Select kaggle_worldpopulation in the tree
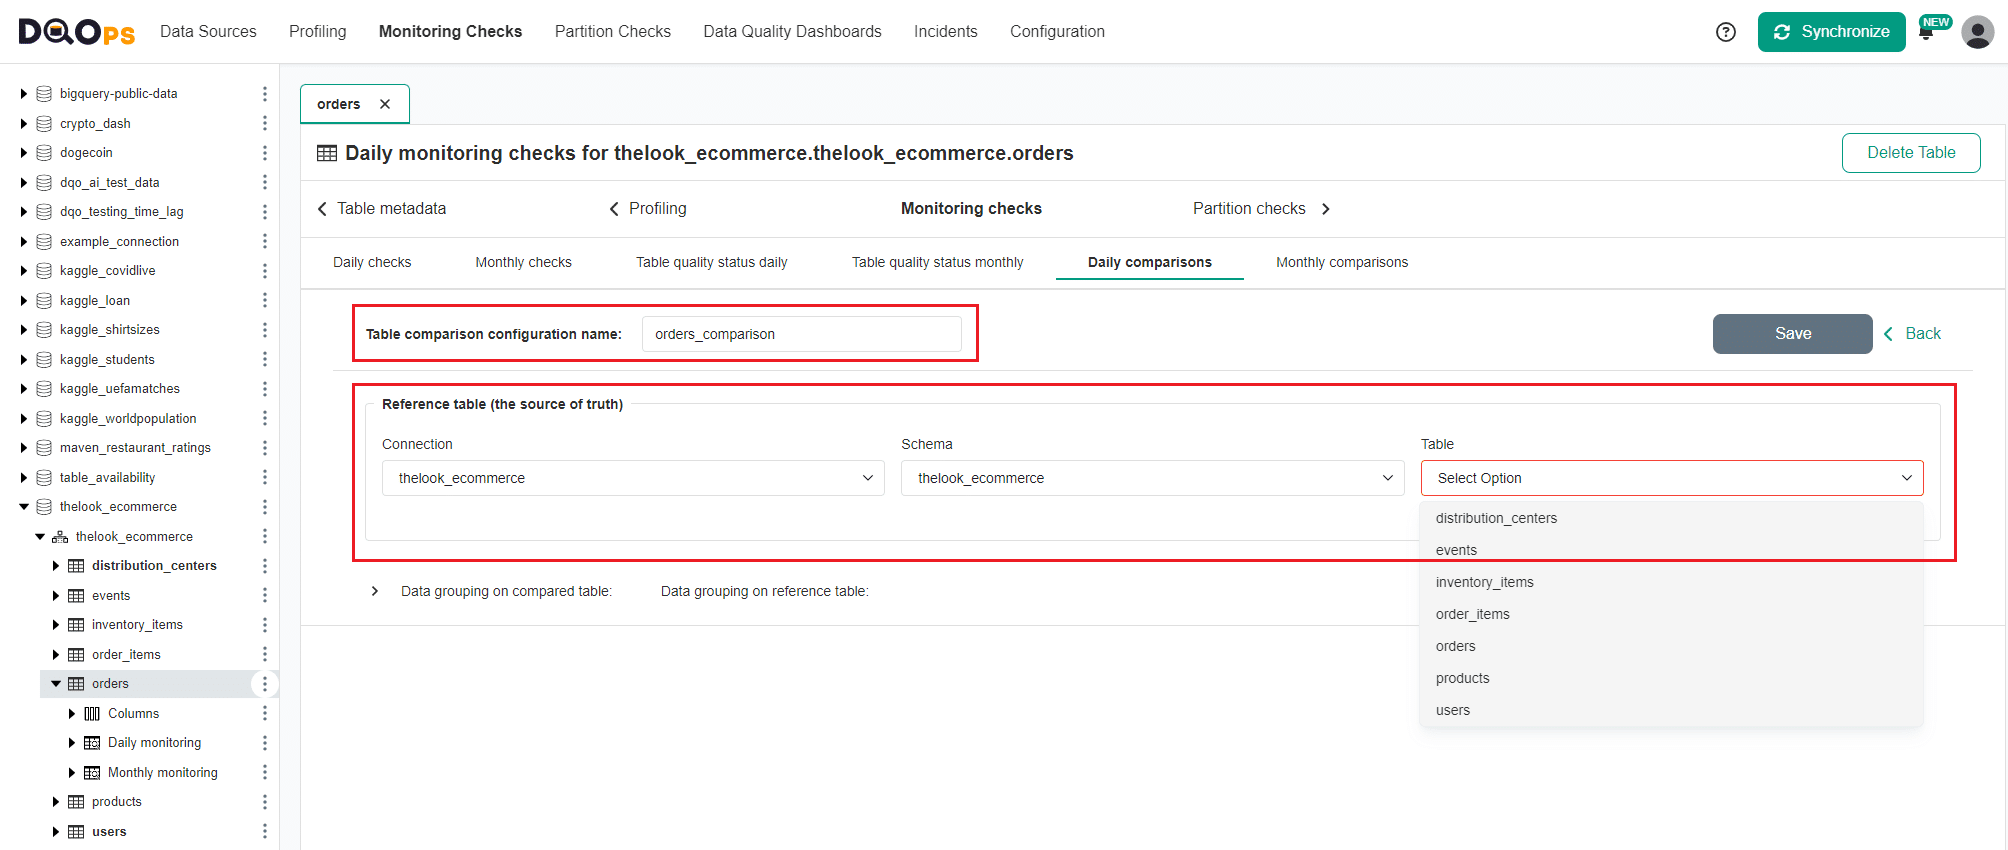 coord(128,419)
